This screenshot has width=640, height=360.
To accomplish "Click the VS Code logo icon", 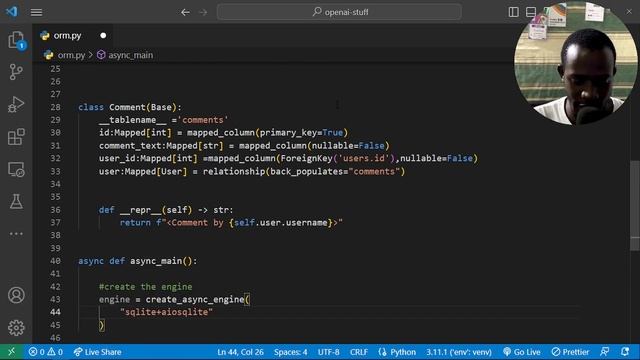I will pyautogui.click(x=12, y=11).
